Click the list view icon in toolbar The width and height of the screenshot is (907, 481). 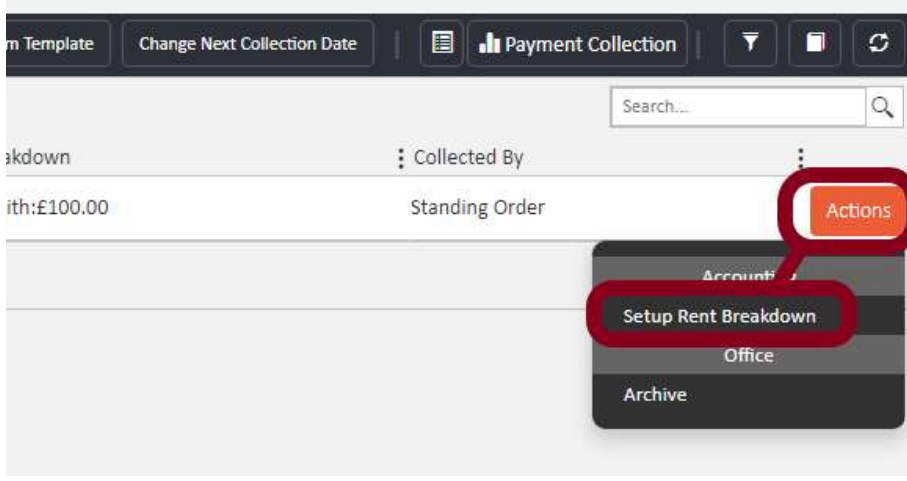tap(442, 44)
